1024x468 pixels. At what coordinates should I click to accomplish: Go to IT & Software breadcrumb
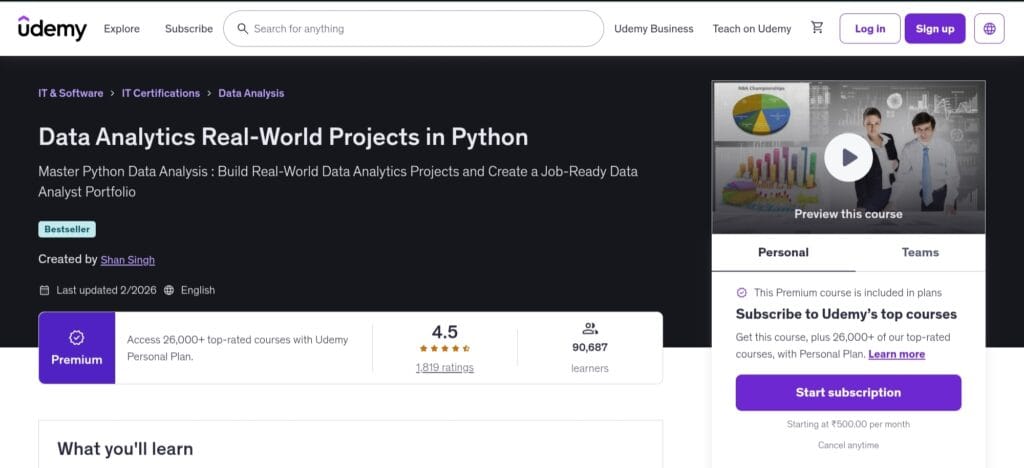71,93
